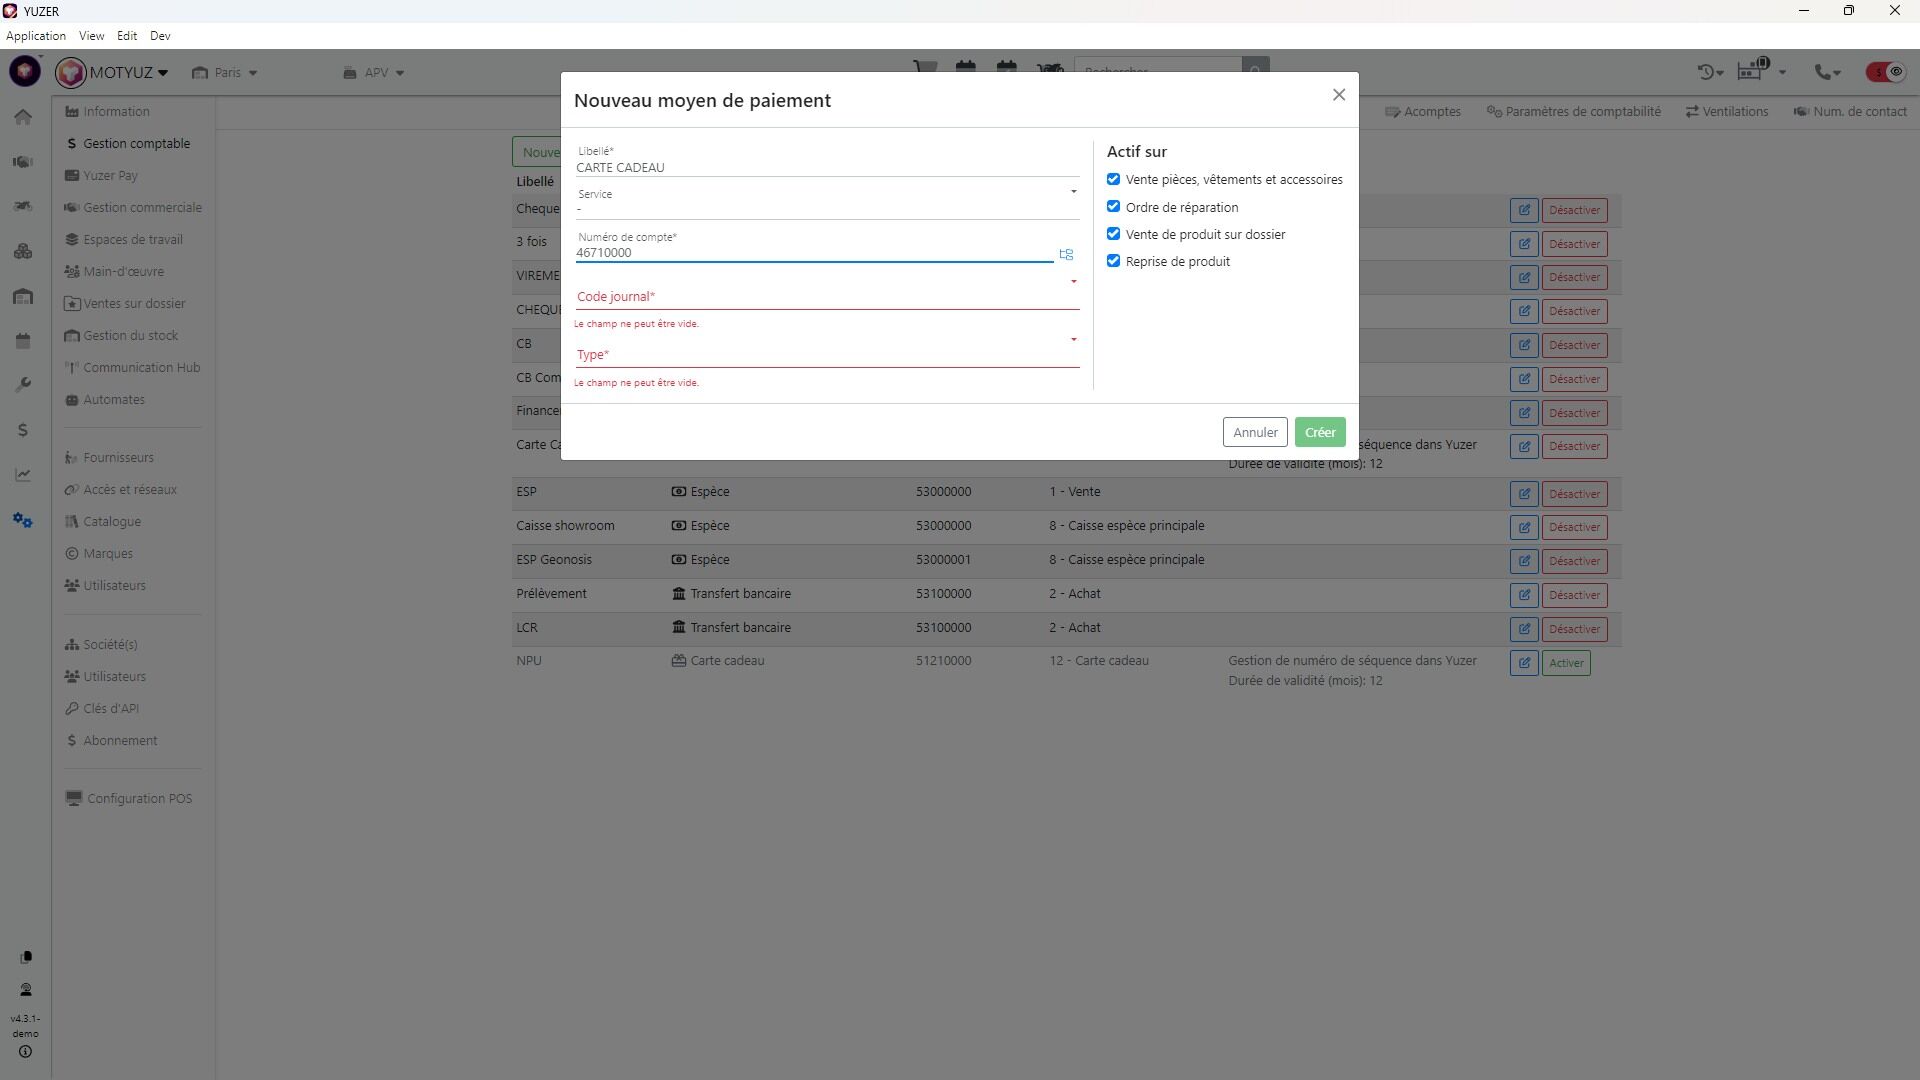
Task: Click the Libellé input field
Action: [x=826, y=167]
